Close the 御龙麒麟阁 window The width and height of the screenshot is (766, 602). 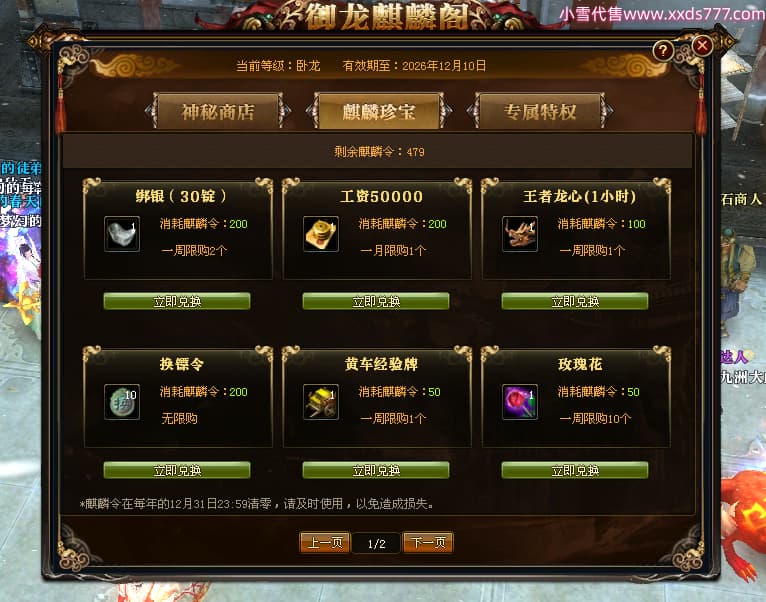tap(702, 46)
